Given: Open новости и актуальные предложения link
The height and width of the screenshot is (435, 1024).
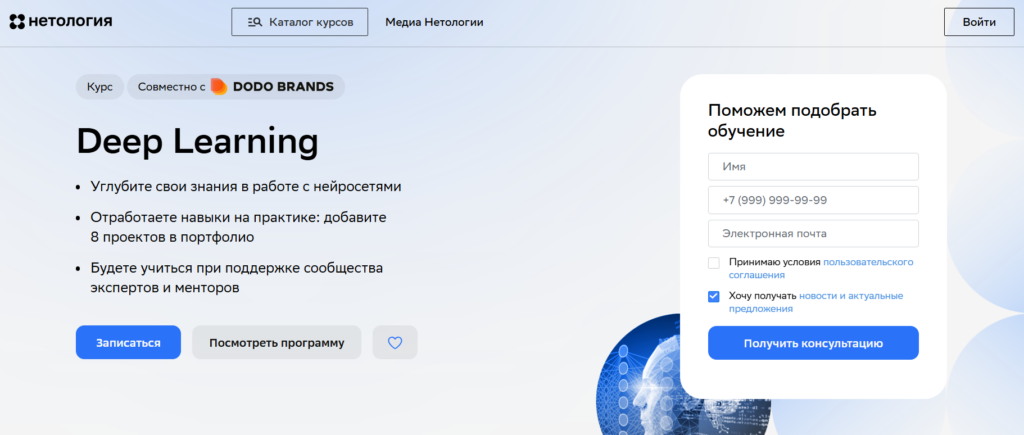Looking at the screenshot, I should tap(816, 302).
